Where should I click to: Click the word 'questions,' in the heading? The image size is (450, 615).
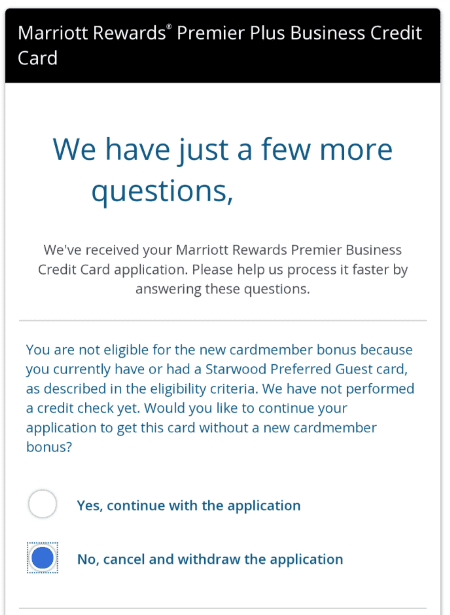point(162,191)
